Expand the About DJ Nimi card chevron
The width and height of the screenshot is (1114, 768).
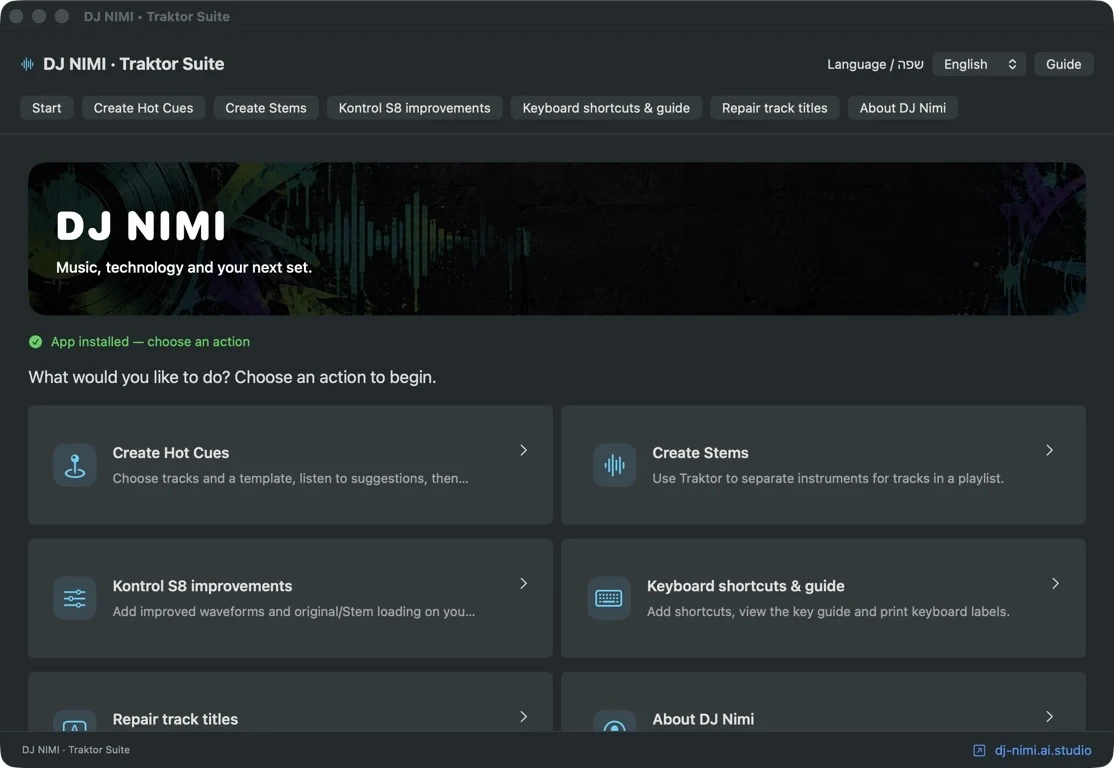pos(1049,716)
